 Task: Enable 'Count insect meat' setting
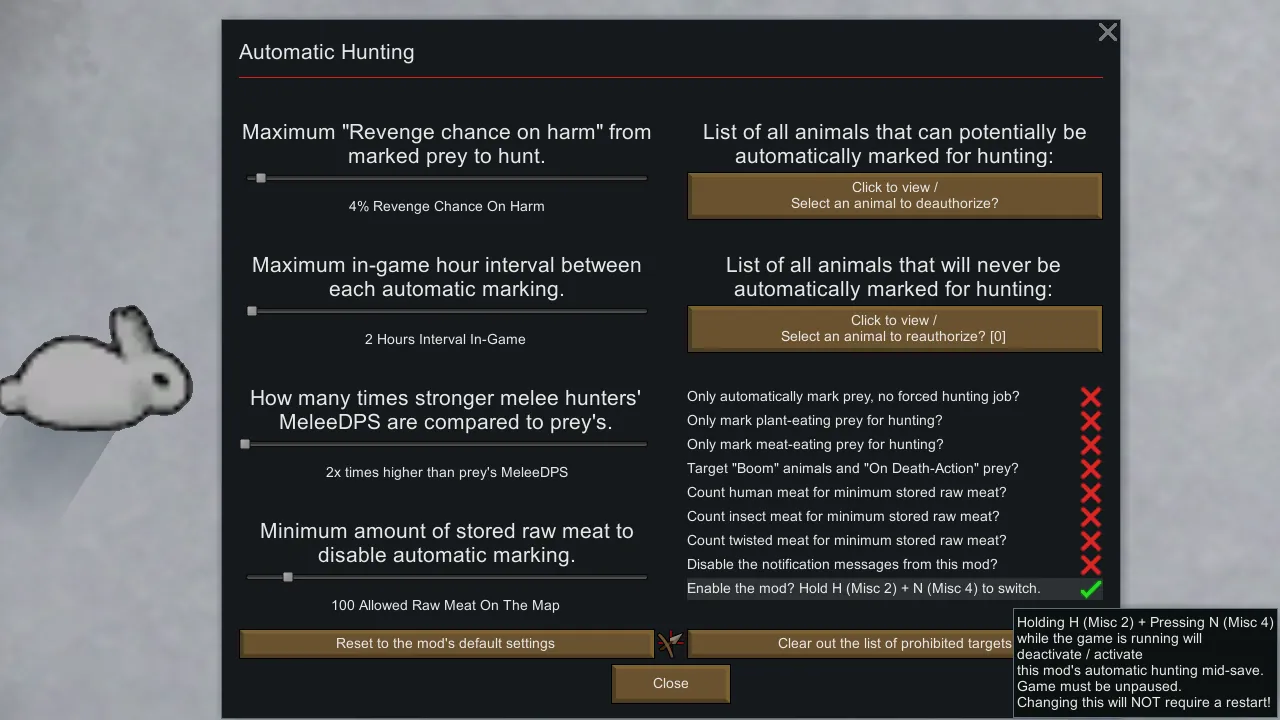tap(1090, 517)
